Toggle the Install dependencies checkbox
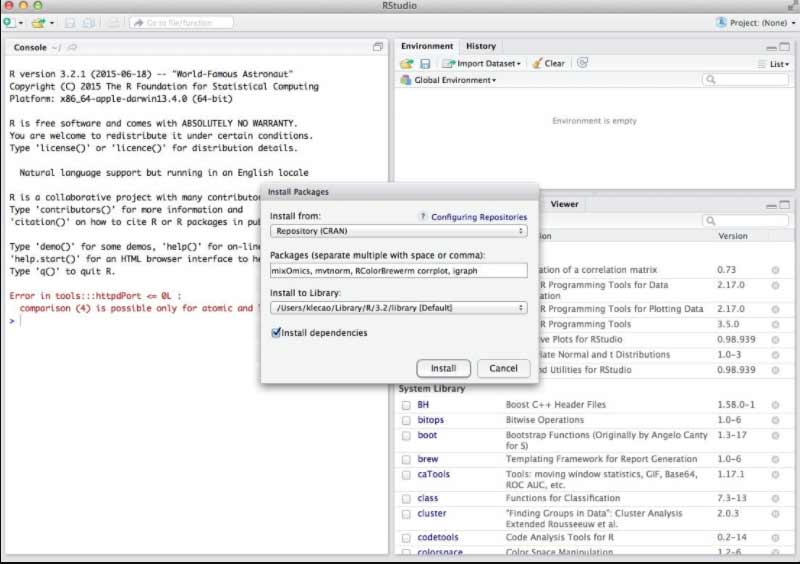Viewport: 800px width, 564px height. 276,332
